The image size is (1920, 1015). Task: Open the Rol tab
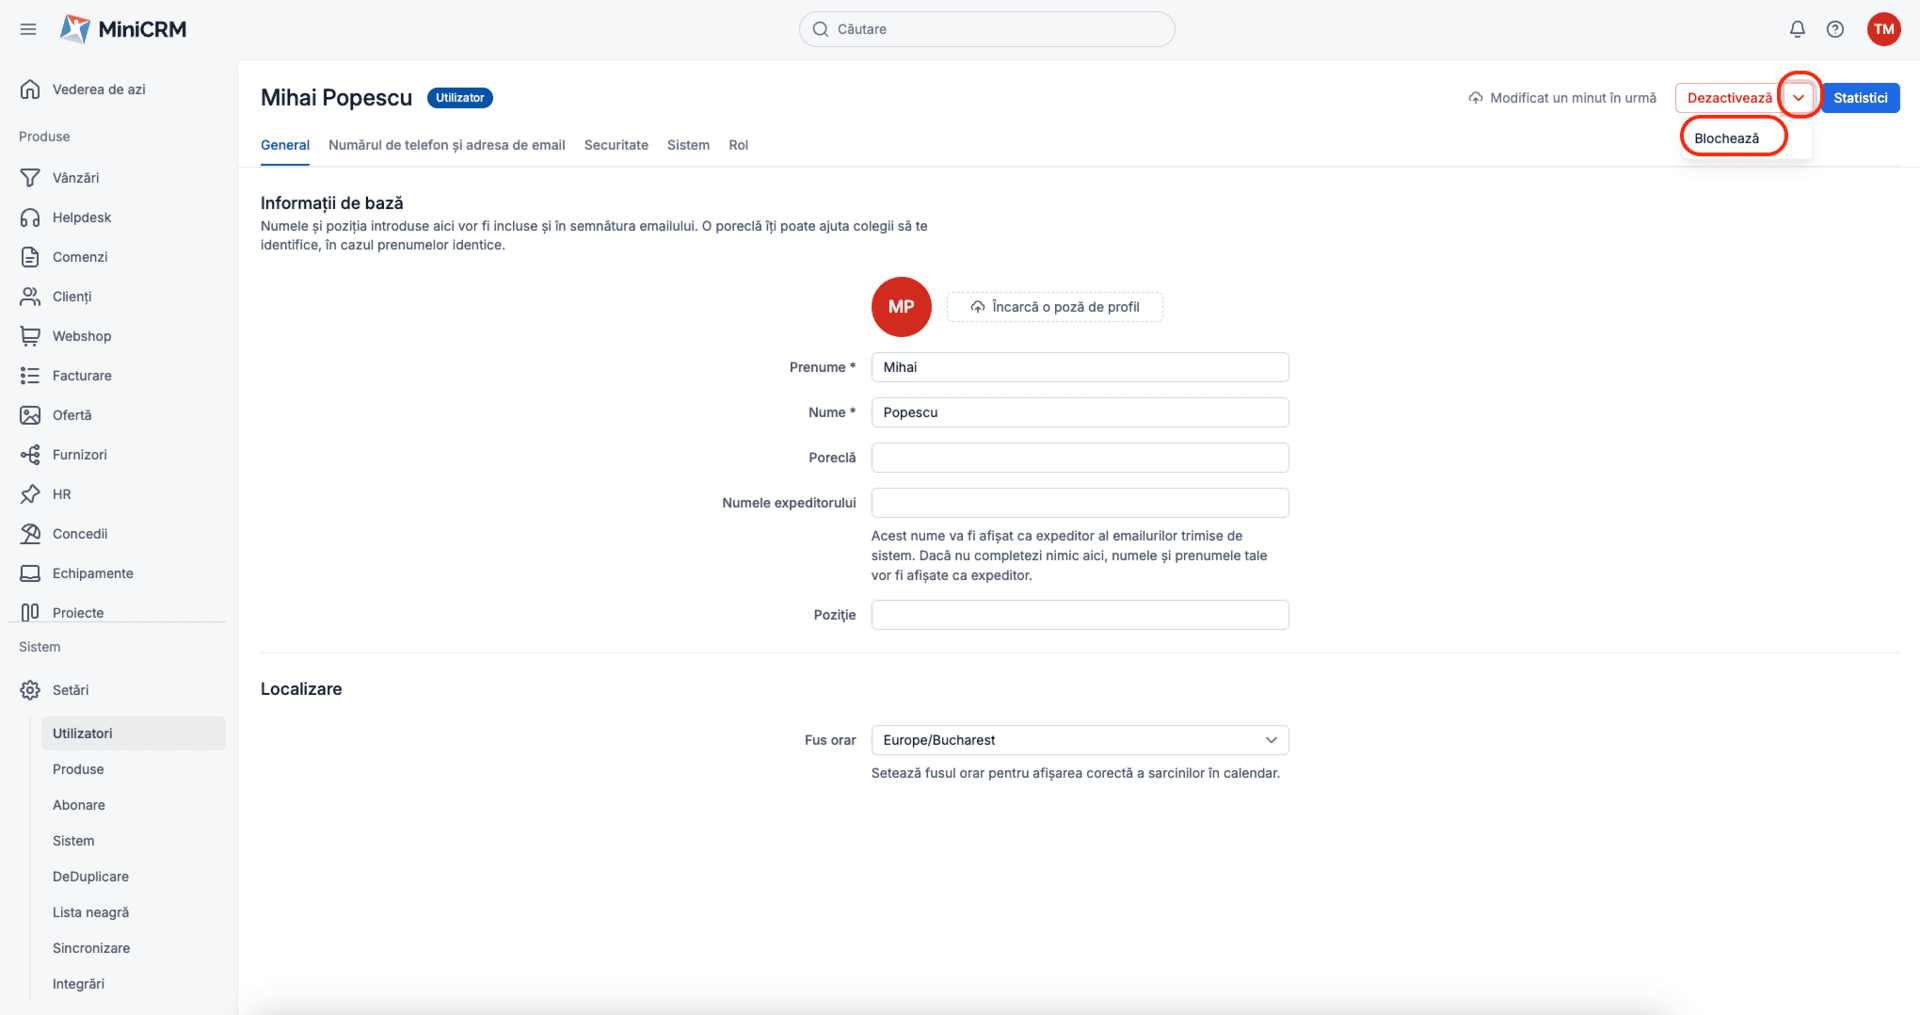click(x=738, y=145)
